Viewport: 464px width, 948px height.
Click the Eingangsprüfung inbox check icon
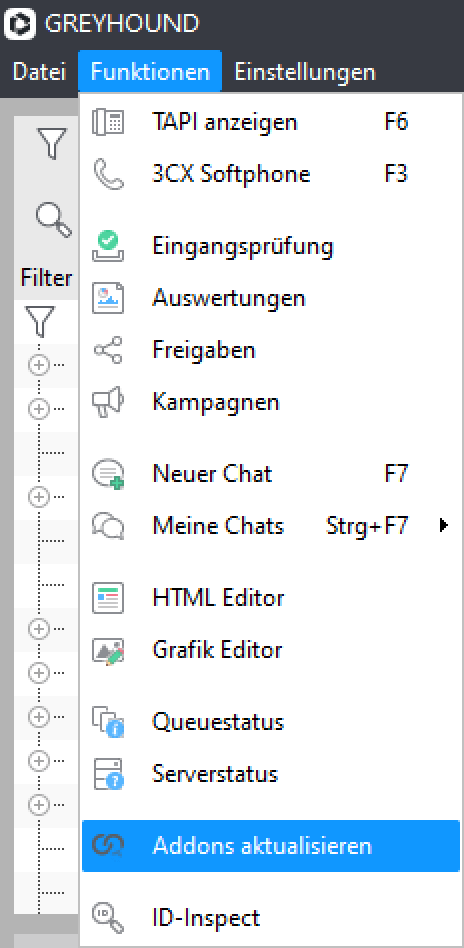[x=108, y=247]
